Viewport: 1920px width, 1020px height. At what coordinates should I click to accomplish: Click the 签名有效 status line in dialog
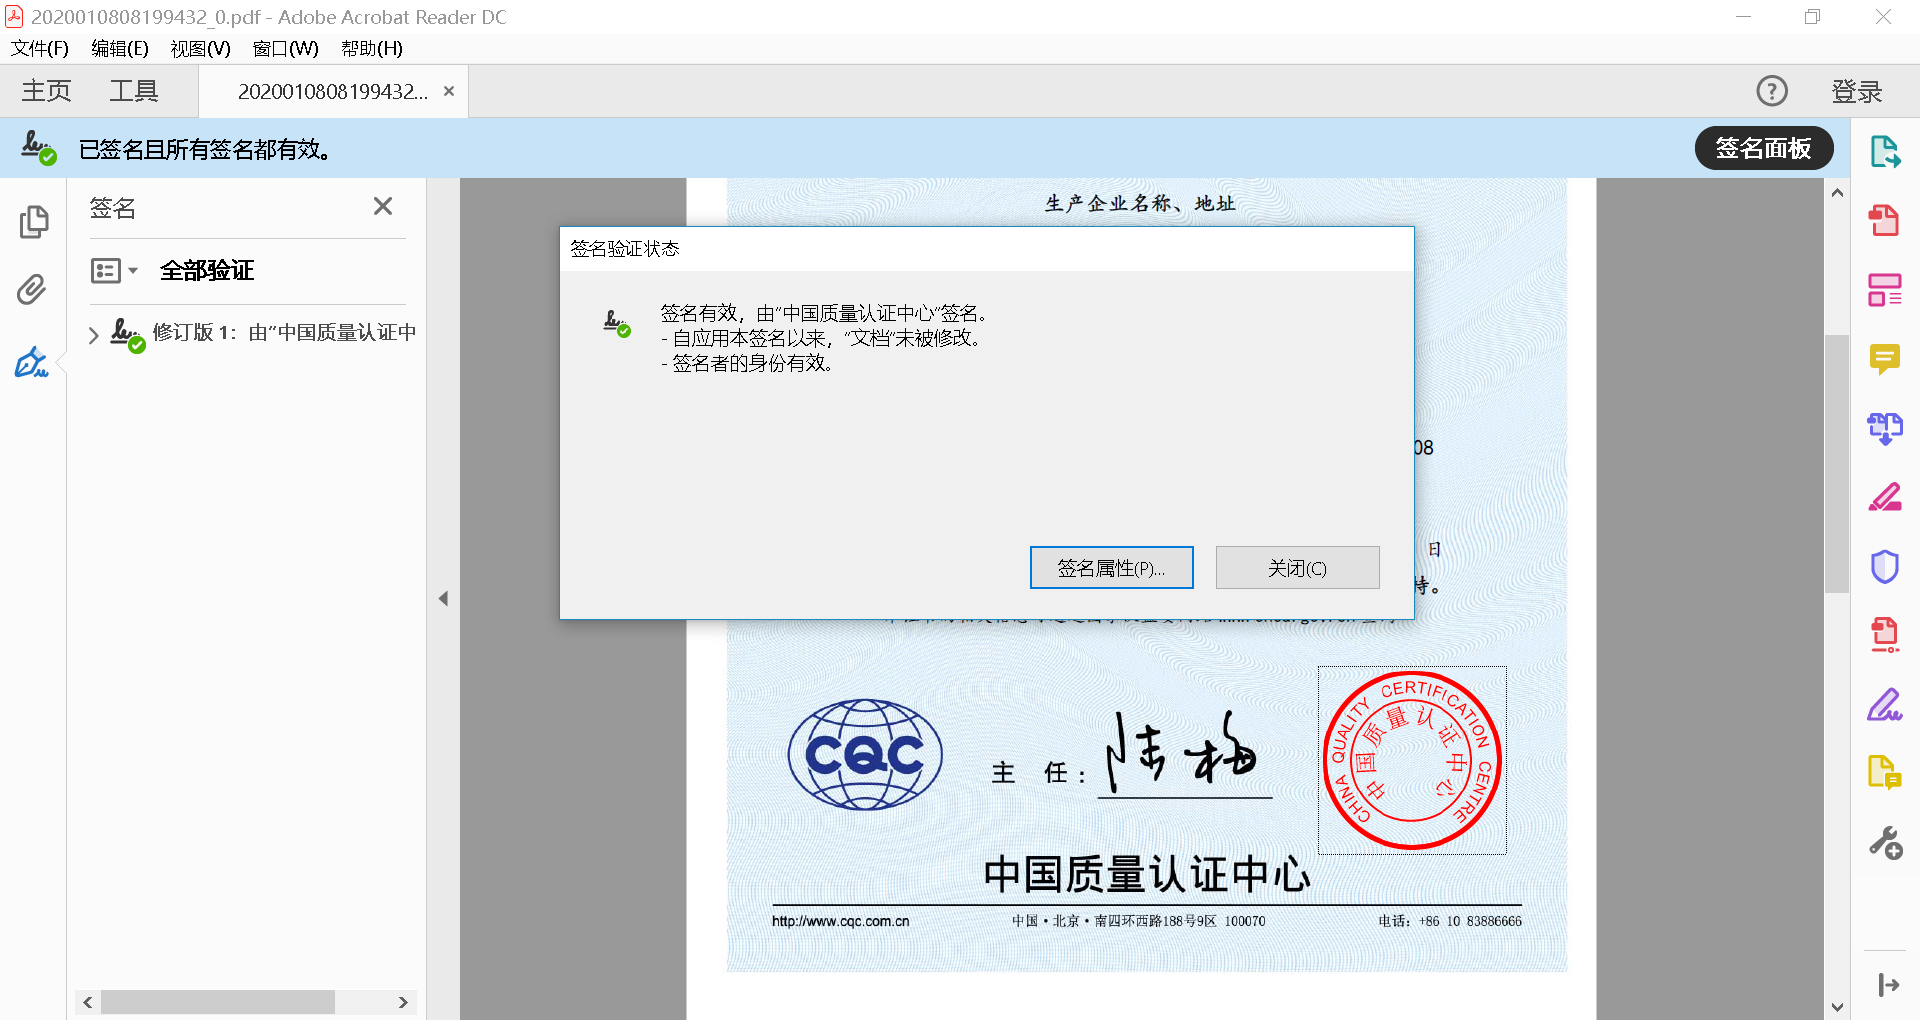pos(825,313)
